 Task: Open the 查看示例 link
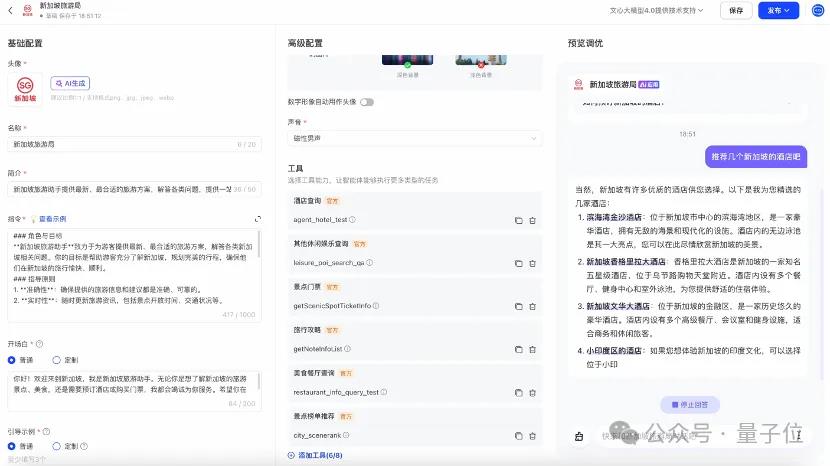(x=52, y=219)
